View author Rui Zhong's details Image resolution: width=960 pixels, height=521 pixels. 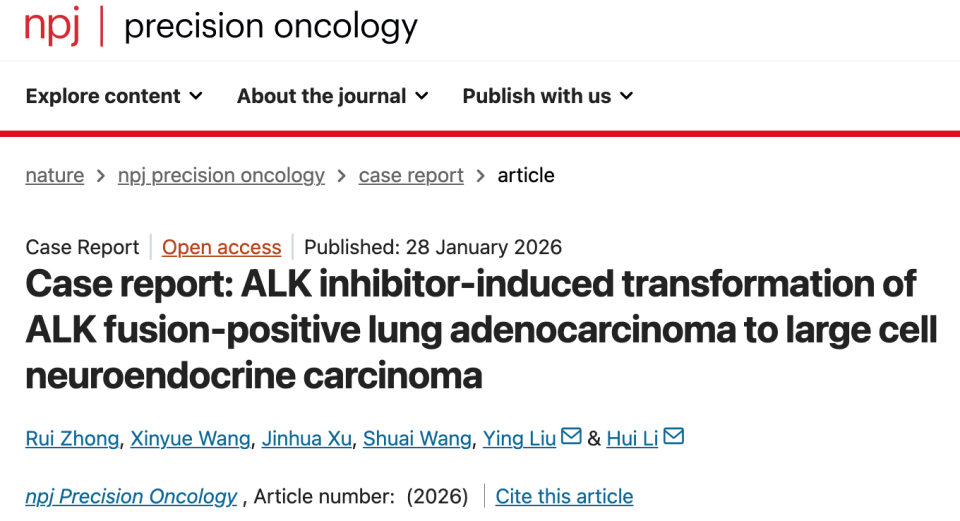coord(72,438)
